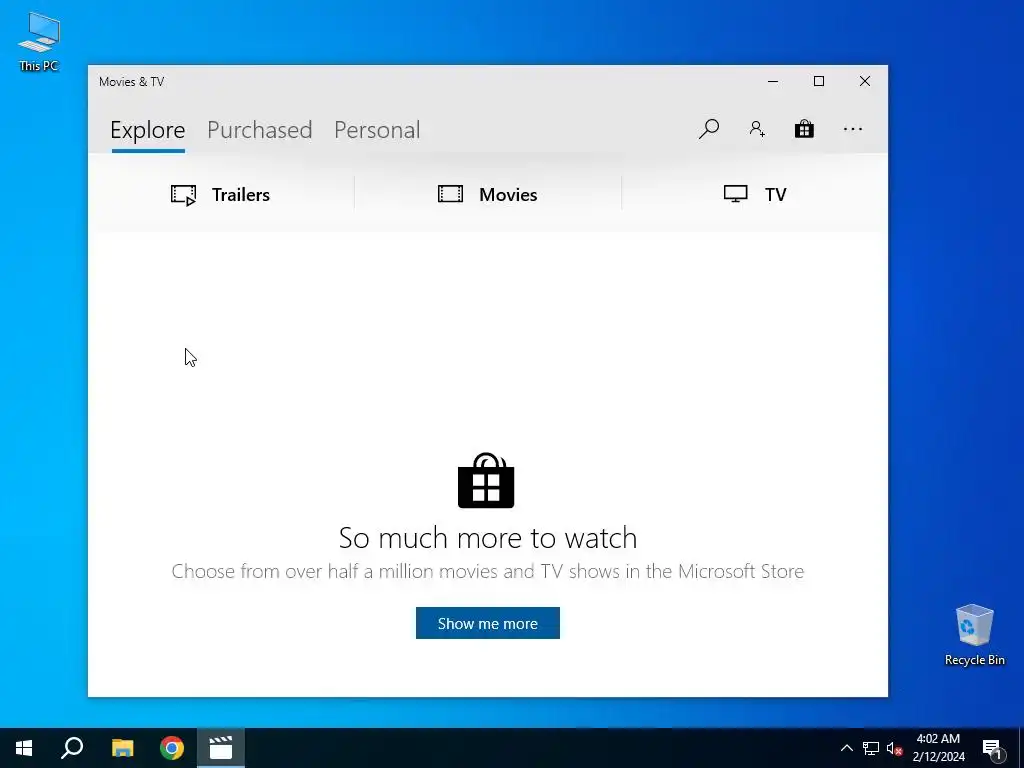Switch to the Explore tab

point(148,130)
